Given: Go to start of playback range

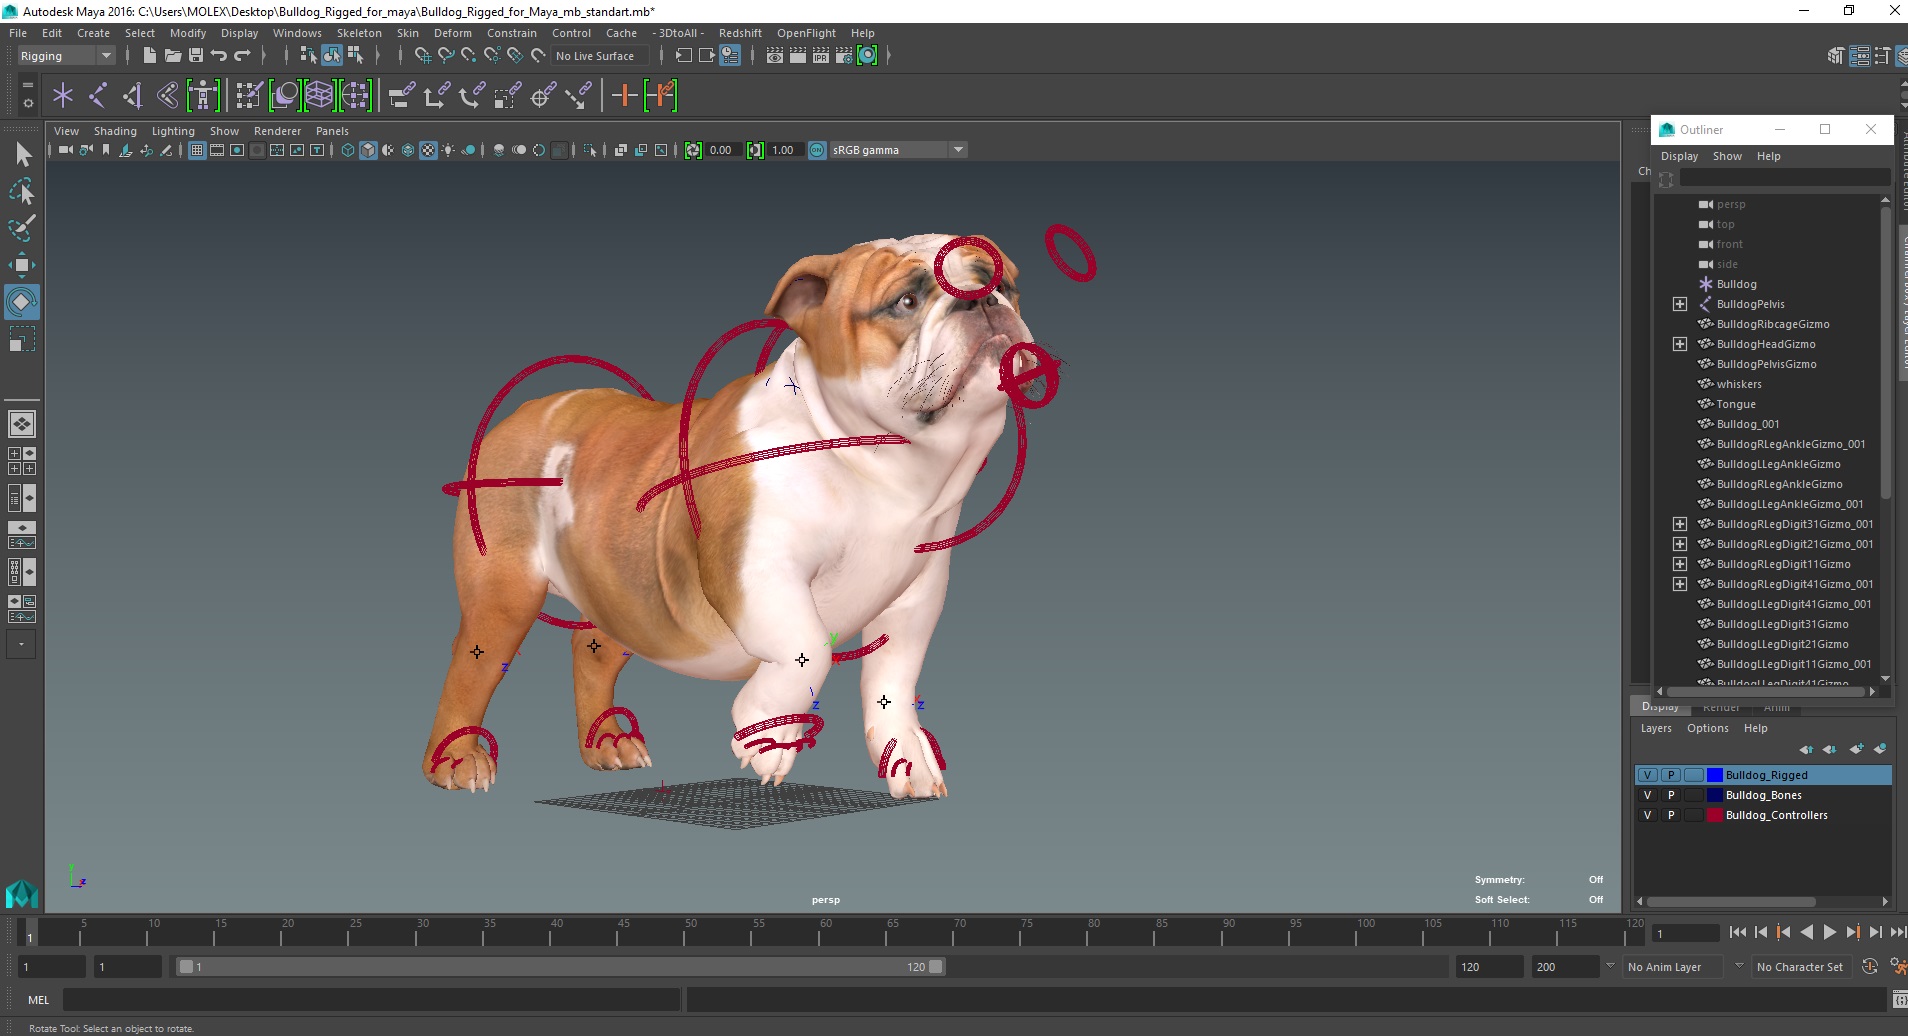Looking at the screenshot, I should 1737,932.
